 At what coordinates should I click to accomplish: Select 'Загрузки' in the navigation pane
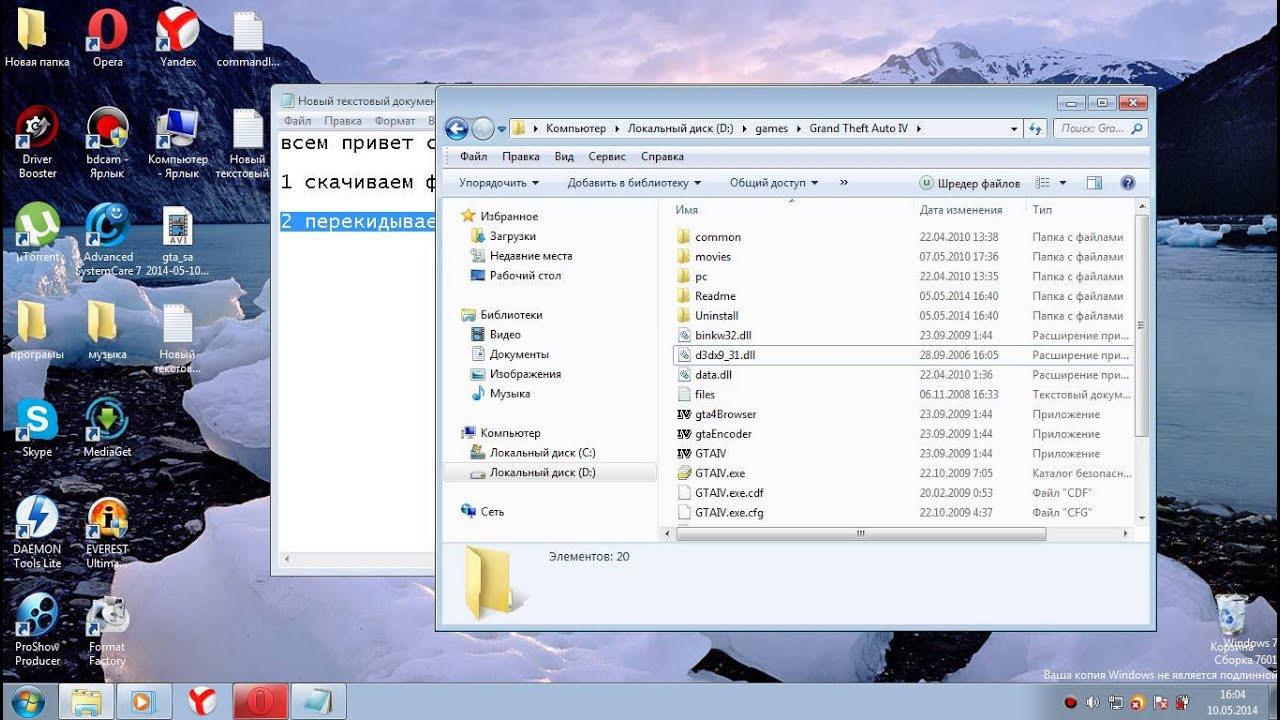pyautogui.click(x=512, y=236)
